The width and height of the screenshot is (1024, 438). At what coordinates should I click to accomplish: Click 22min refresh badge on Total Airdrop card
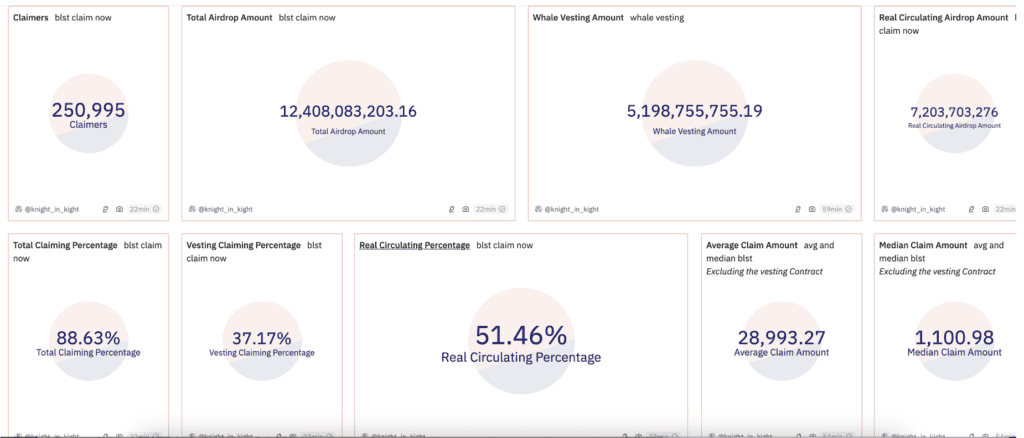[490, 209]
